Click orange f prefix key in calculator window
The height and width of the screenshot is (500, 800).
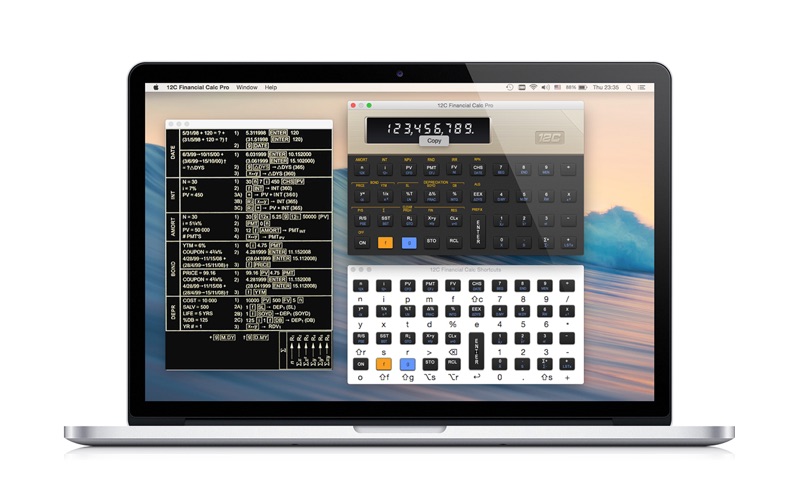[x=385, y=243]
